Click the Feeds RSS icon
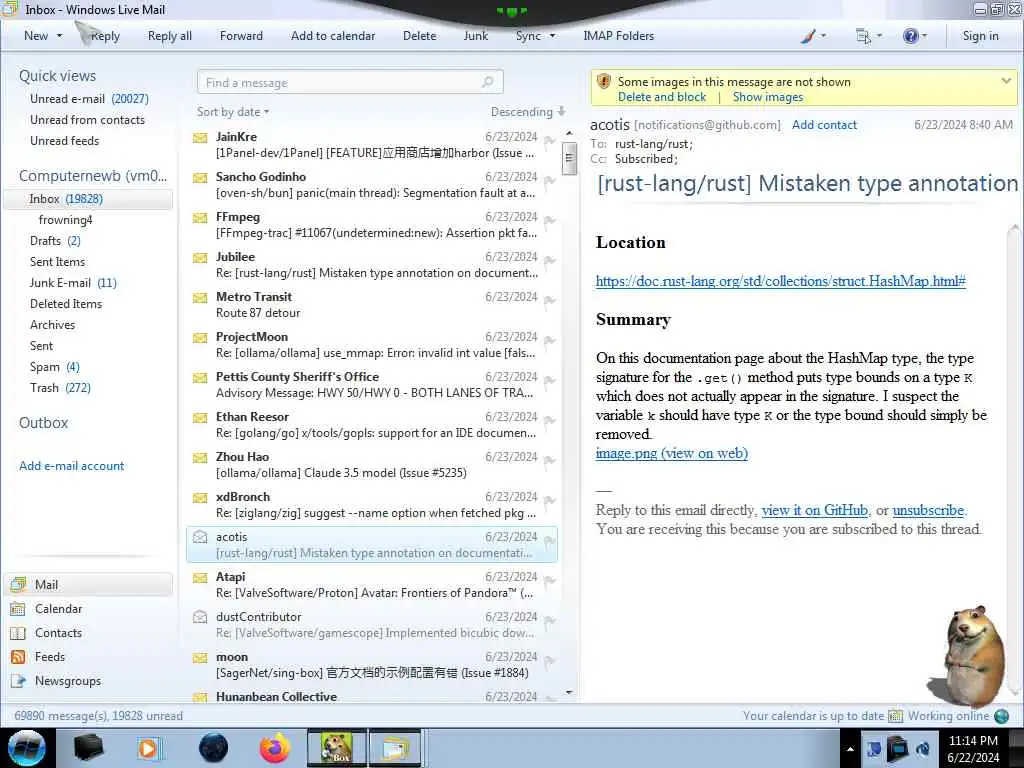 point(18,657)
